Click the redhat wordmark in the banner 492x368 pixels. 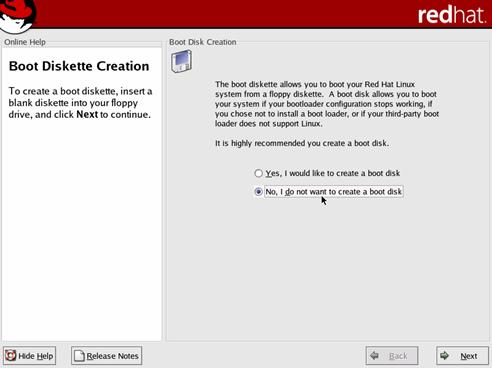click(x=451, y=15)
